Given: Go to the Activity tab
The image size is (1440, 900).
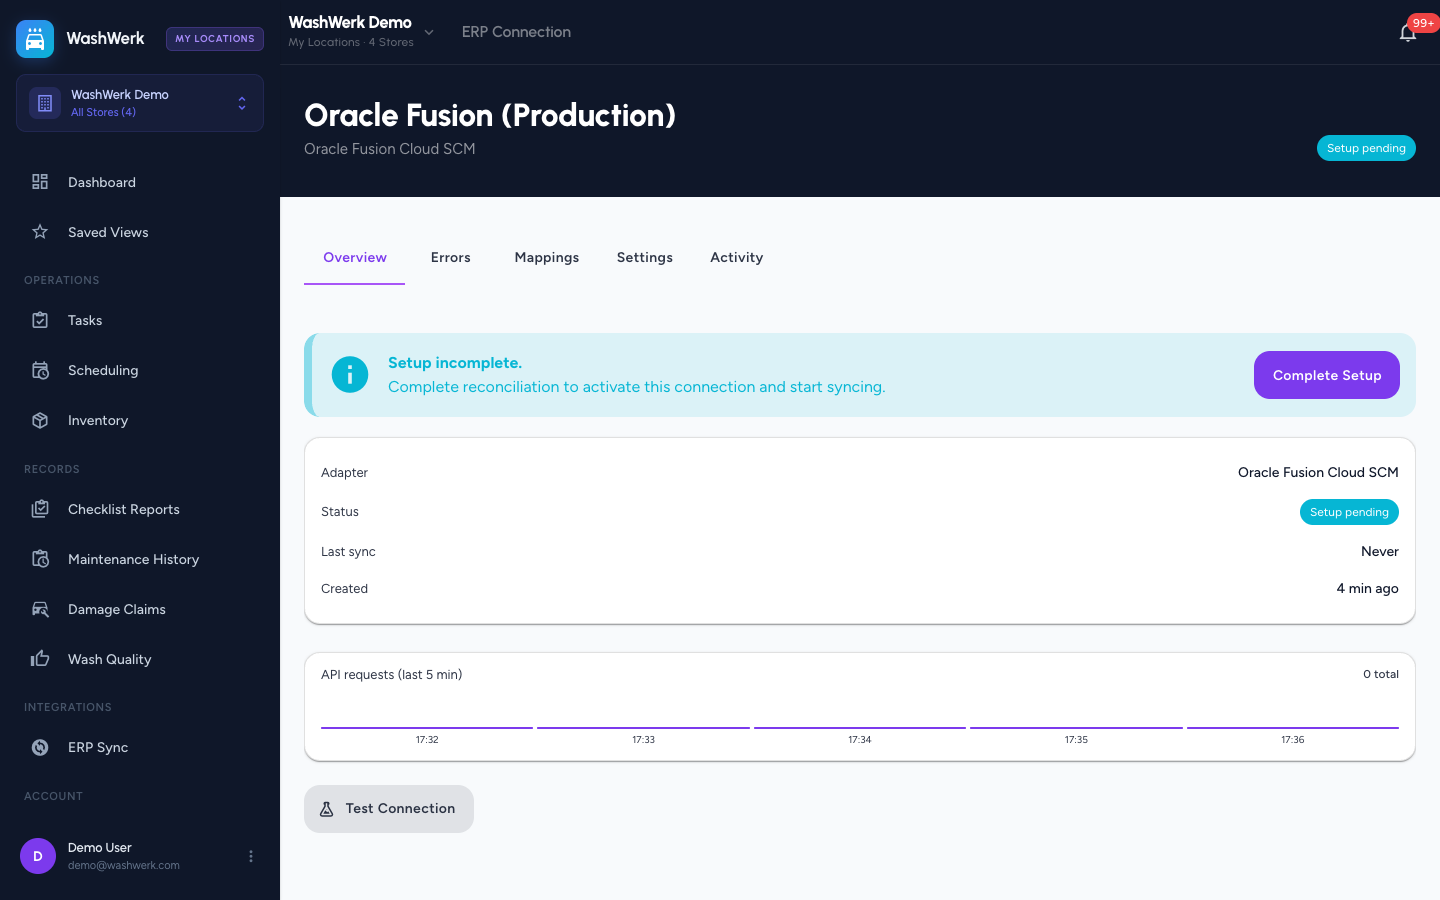Looking at the screenshot, I should 737,258.
